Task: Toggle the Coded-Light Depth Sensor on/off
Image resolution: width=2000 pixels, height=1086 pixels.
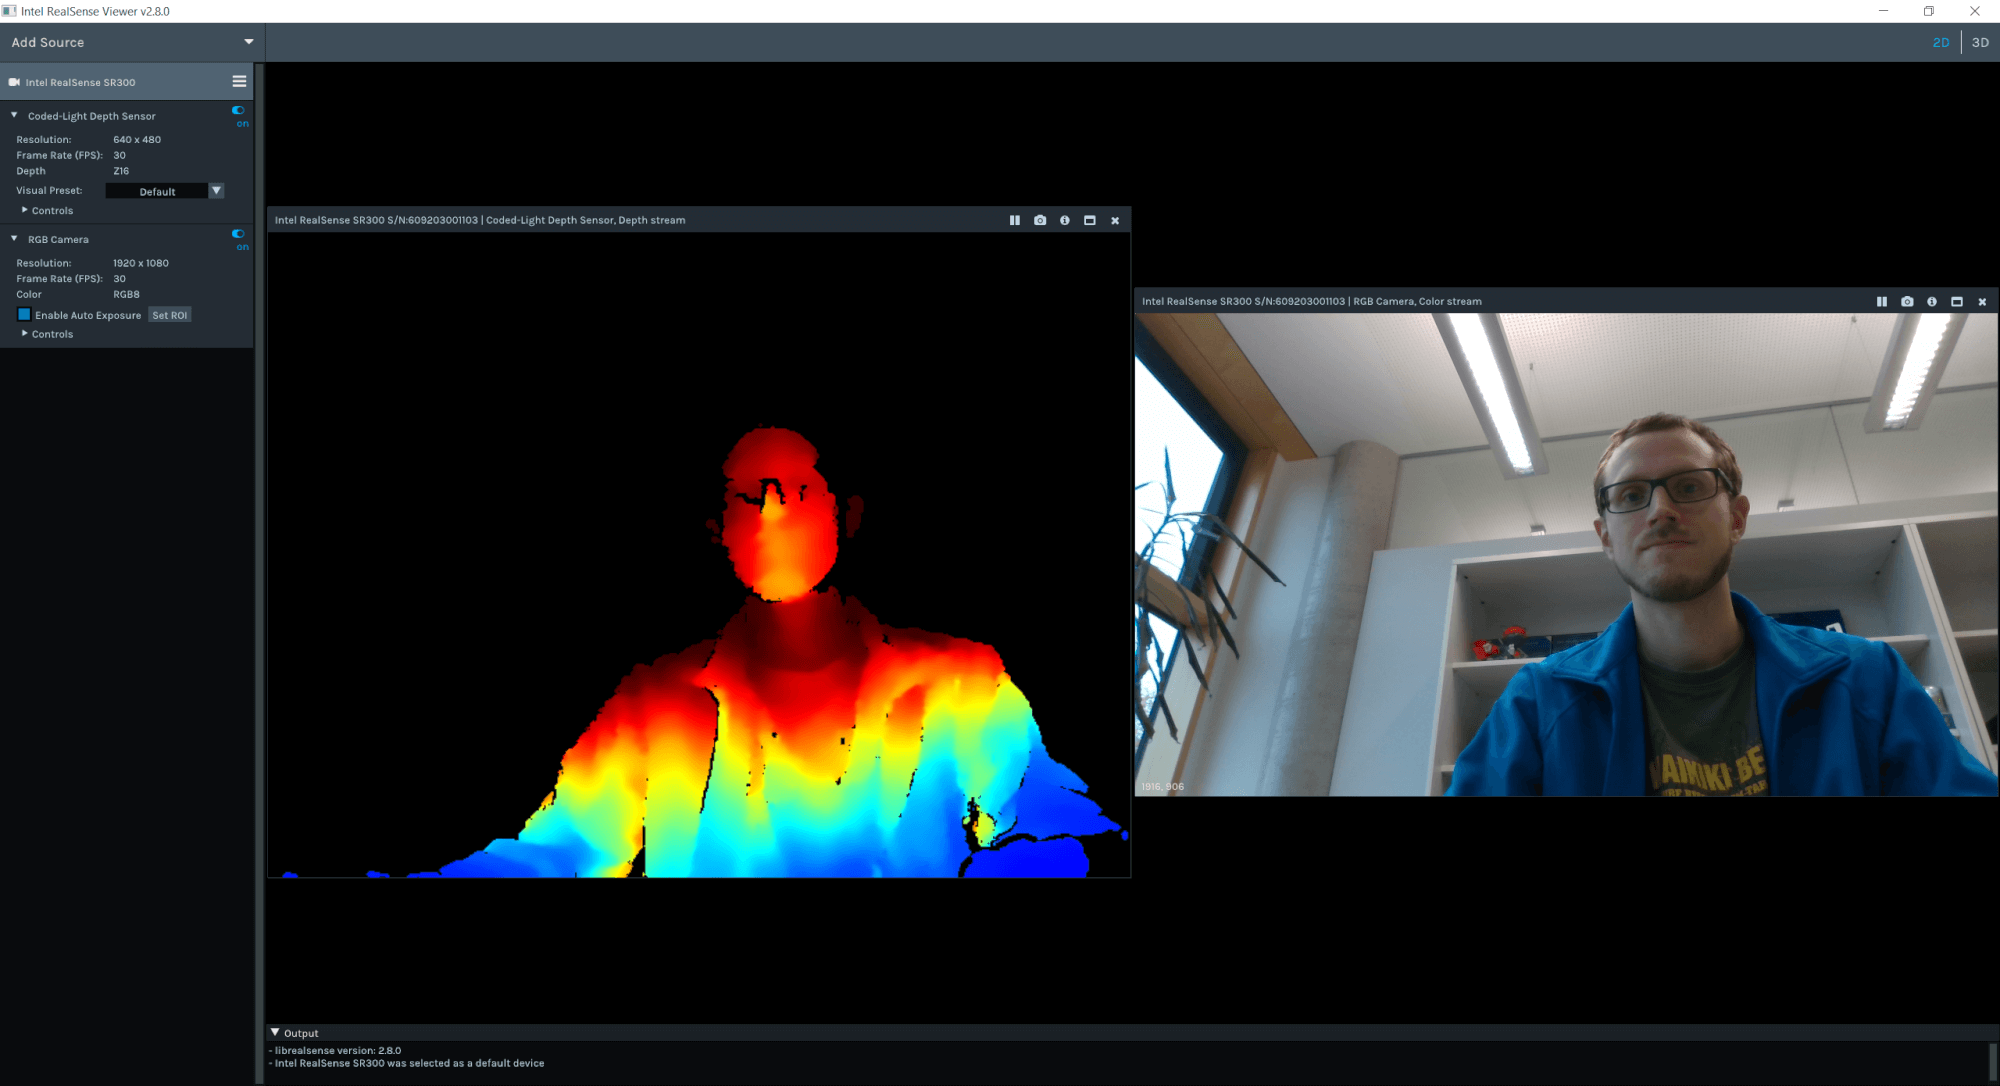Action: (x=238, y=111)
